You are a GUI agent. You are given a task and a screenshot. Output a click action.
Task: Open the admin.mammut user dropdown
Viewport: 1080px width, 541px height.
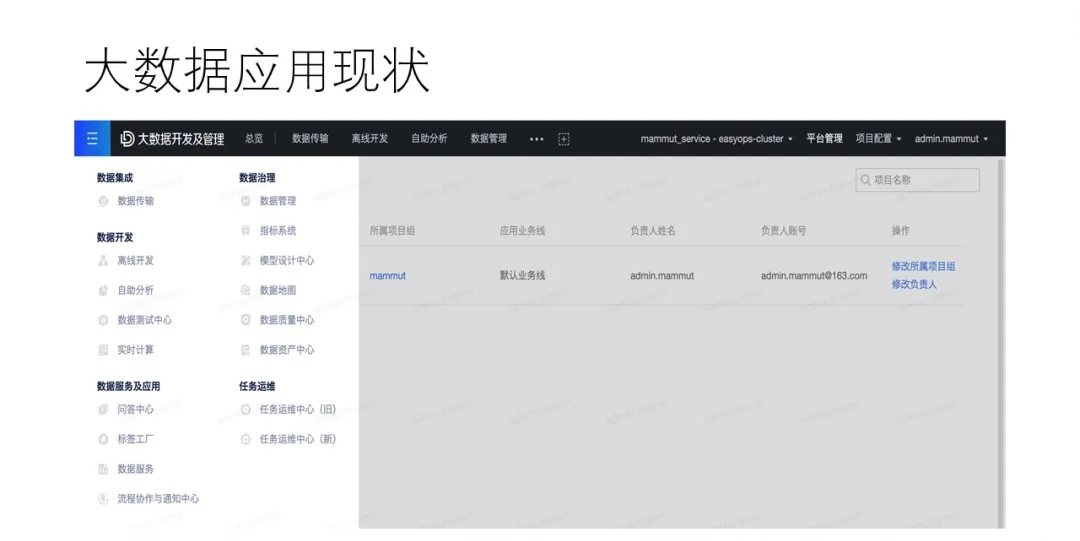pos(951,139)
